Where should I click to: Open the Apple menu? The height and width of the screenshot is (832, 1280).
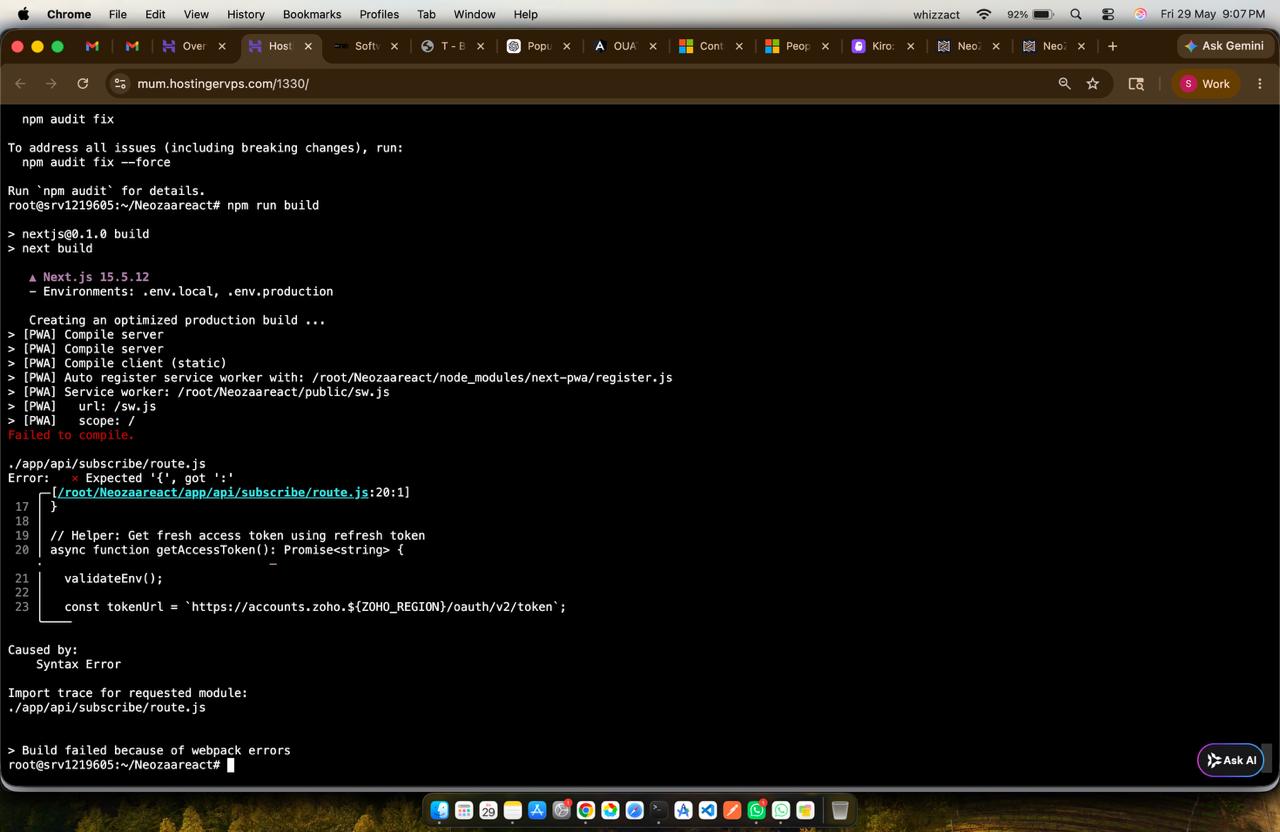coord(24,14)
